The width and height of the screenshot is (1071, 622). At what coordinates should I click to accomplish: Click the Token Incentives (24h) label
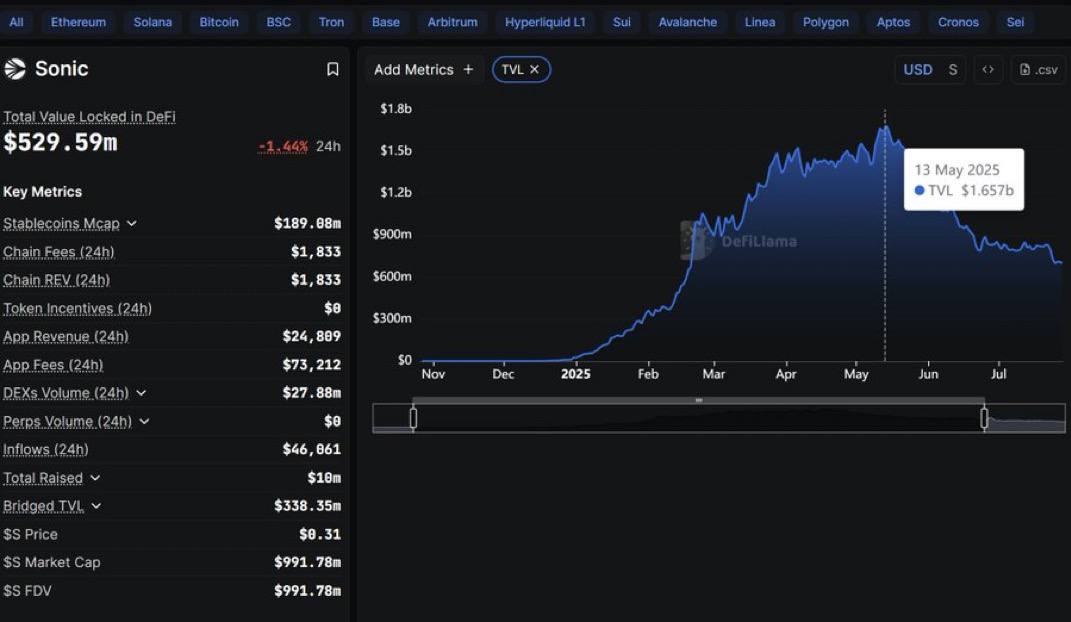pyautogui.click(x=78, y=309)
